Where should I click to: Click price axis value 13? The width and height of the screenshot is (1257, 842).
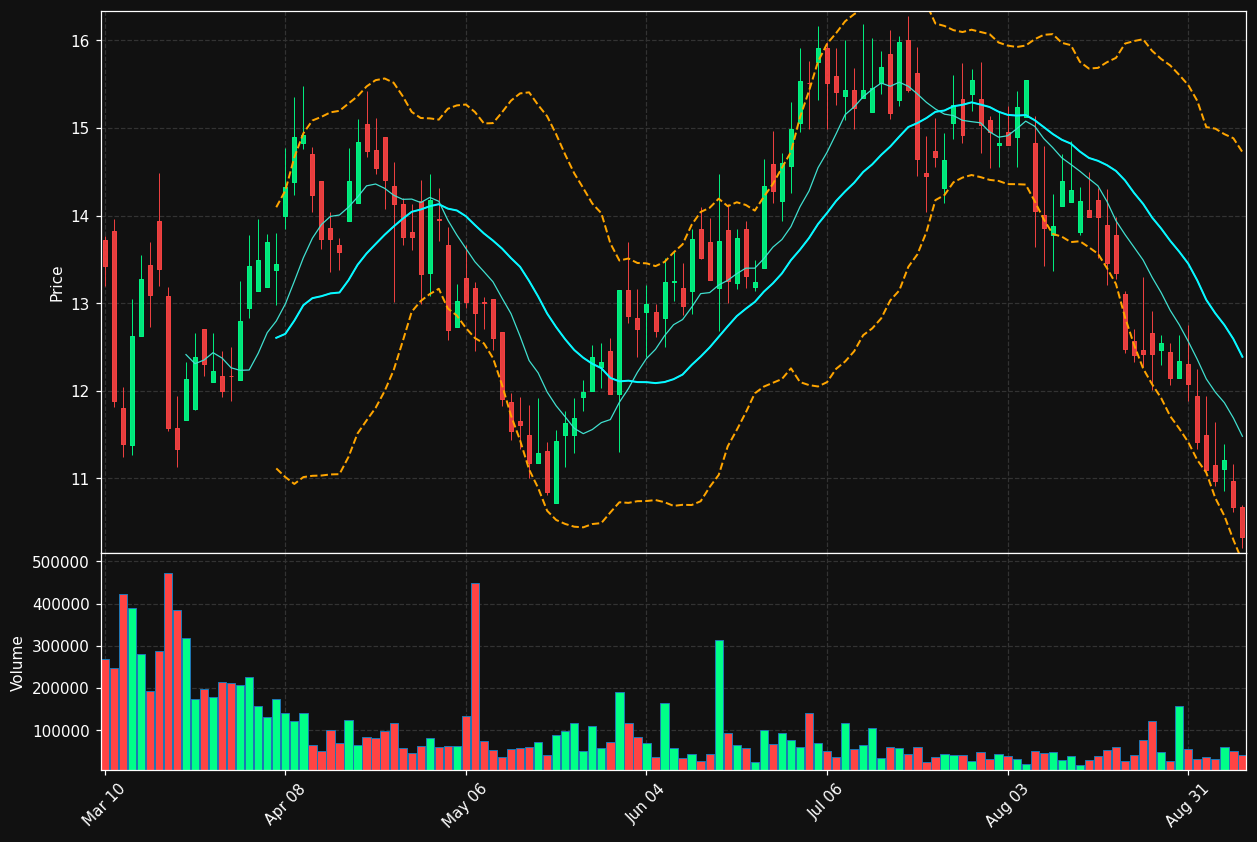coord(80,304)
